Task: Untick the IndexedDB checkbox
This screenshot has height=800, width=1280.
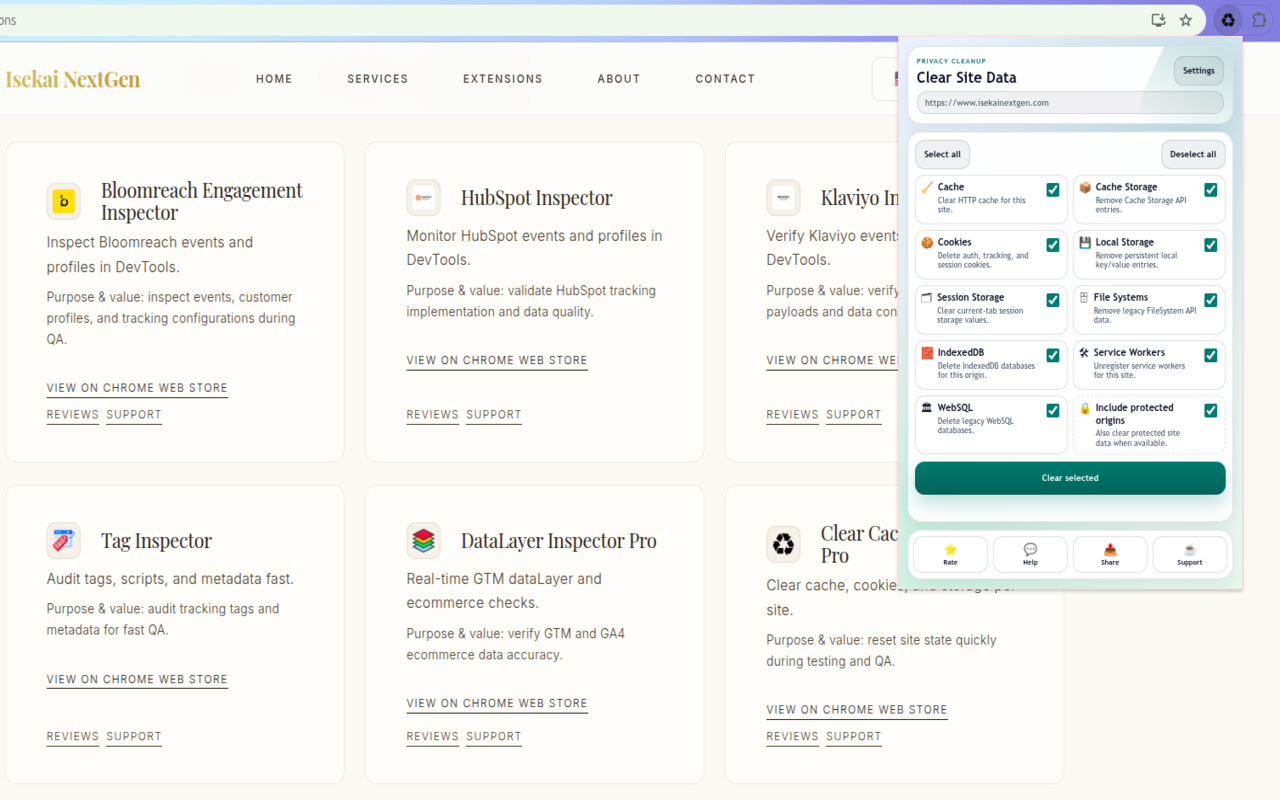Action: point(1053,355)
